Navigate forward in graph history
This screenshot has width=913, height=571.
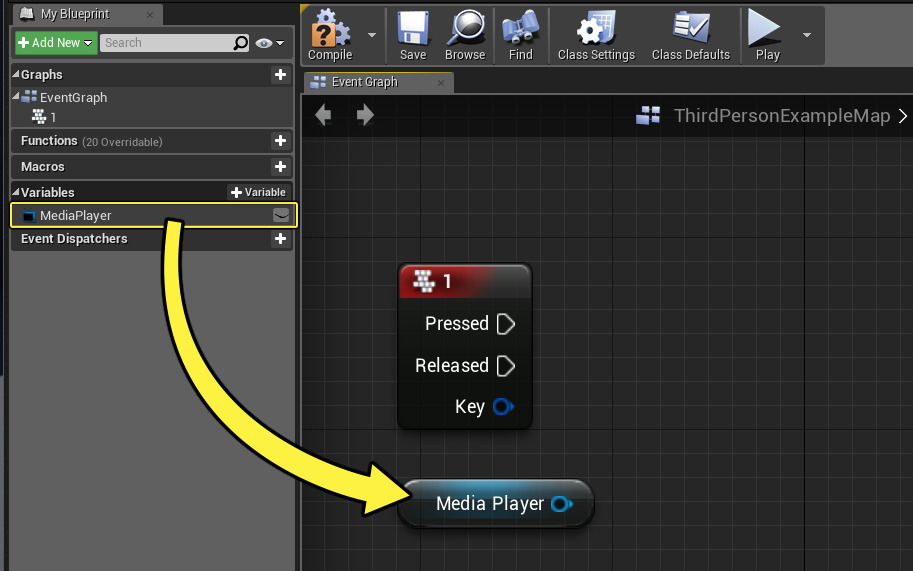point(365,115)
